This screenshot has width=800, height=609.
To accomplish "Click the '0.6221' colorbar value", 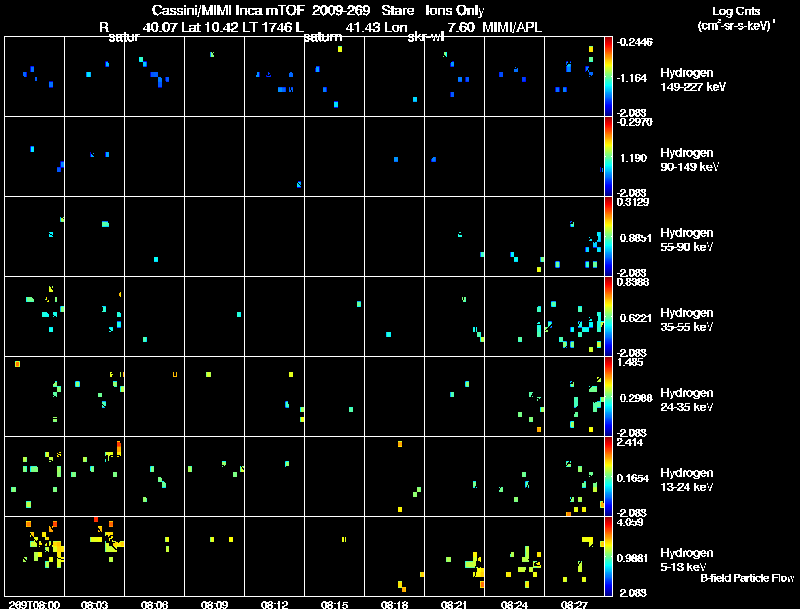I will coord(635,318).
